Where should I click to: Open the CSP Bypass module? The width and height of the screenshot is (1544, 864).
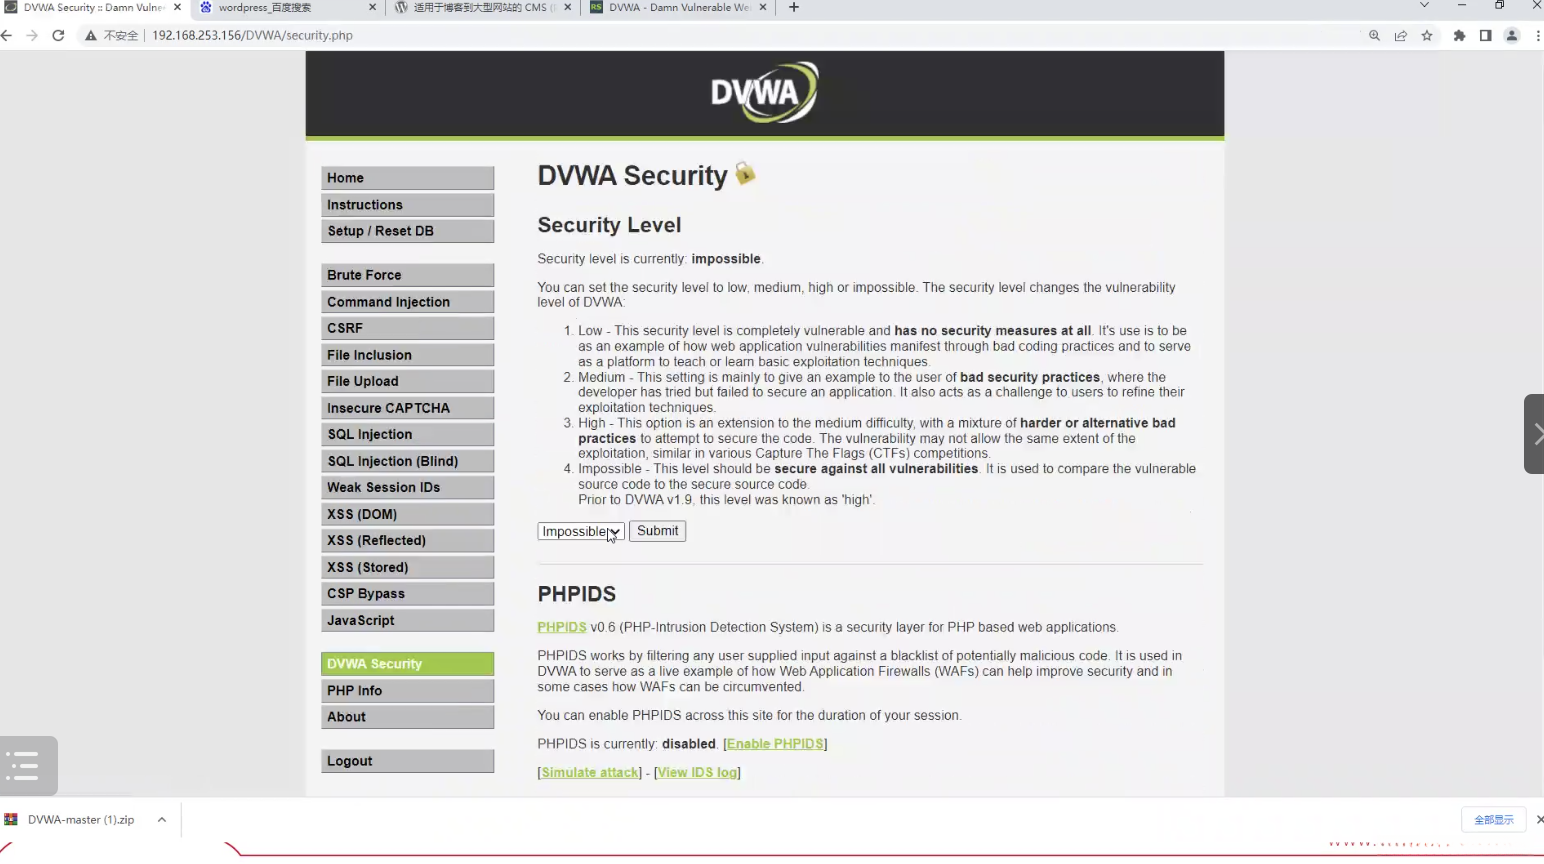coord(407,593)
